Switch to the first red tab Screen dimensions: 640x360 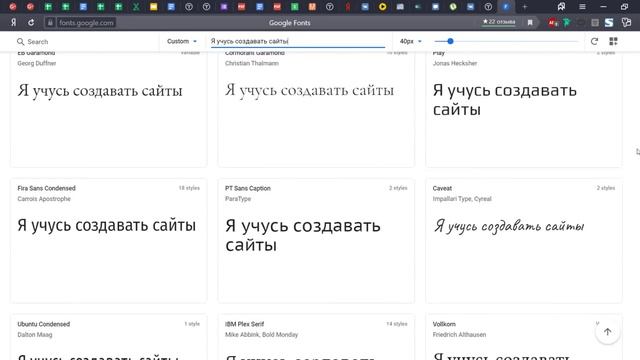click(13, 7)
